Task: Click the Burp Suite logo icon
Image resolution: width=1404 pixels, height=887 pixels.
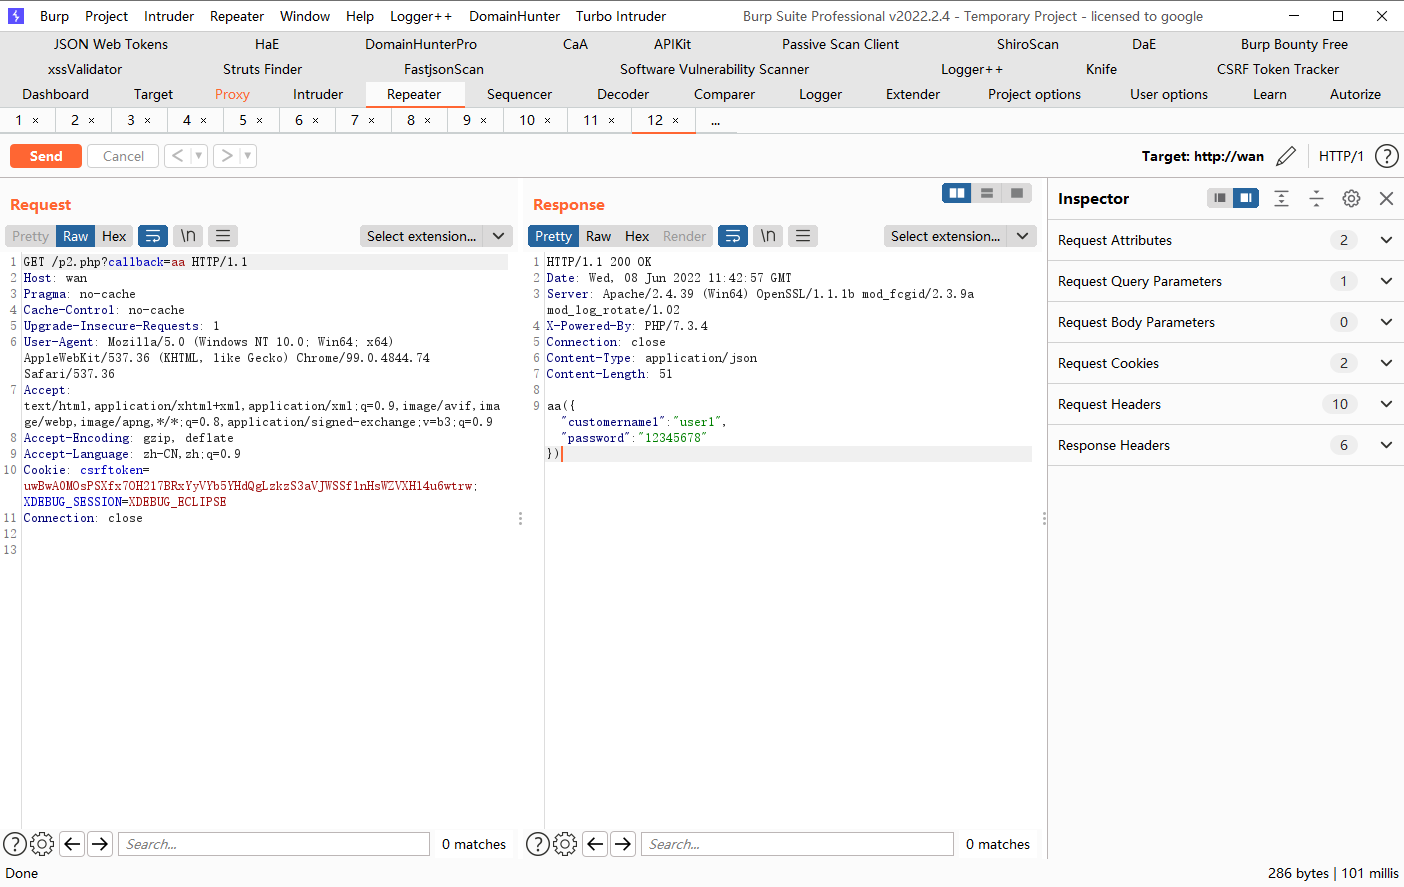Action: coord(15,16)
